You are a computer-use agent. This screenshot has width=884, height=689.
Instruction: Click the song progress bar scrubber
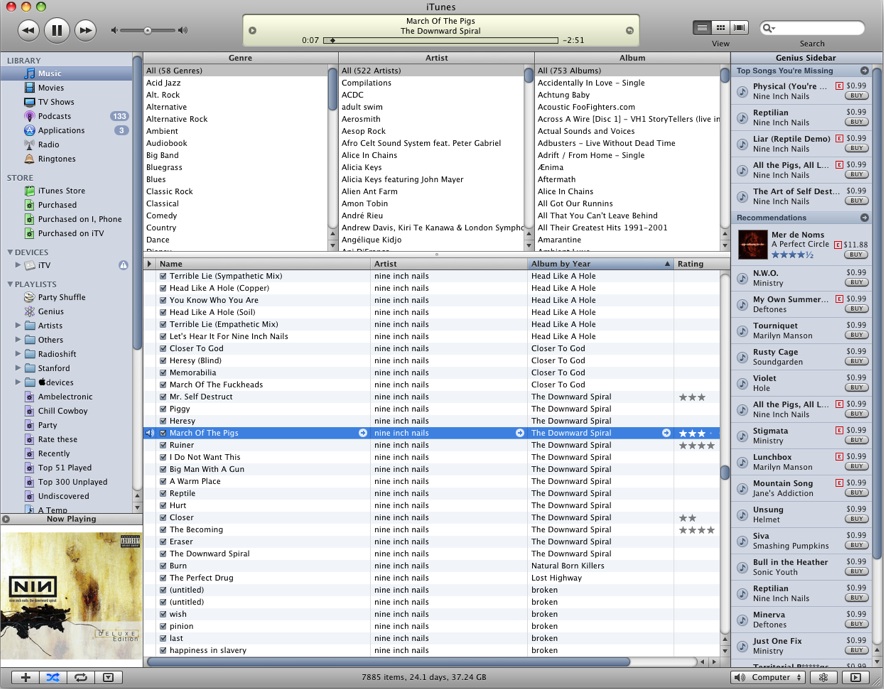pyautogui.click(x=333, y=40)
